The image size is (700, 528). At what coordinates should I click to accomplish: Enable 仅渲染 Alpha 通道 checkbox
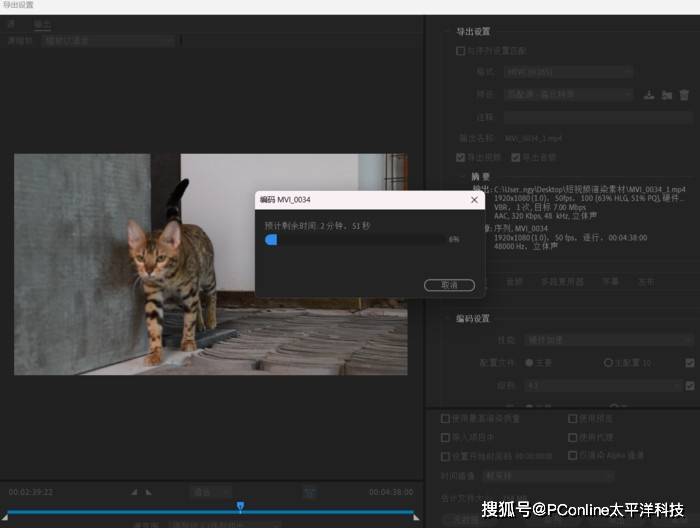click(572, 455)
